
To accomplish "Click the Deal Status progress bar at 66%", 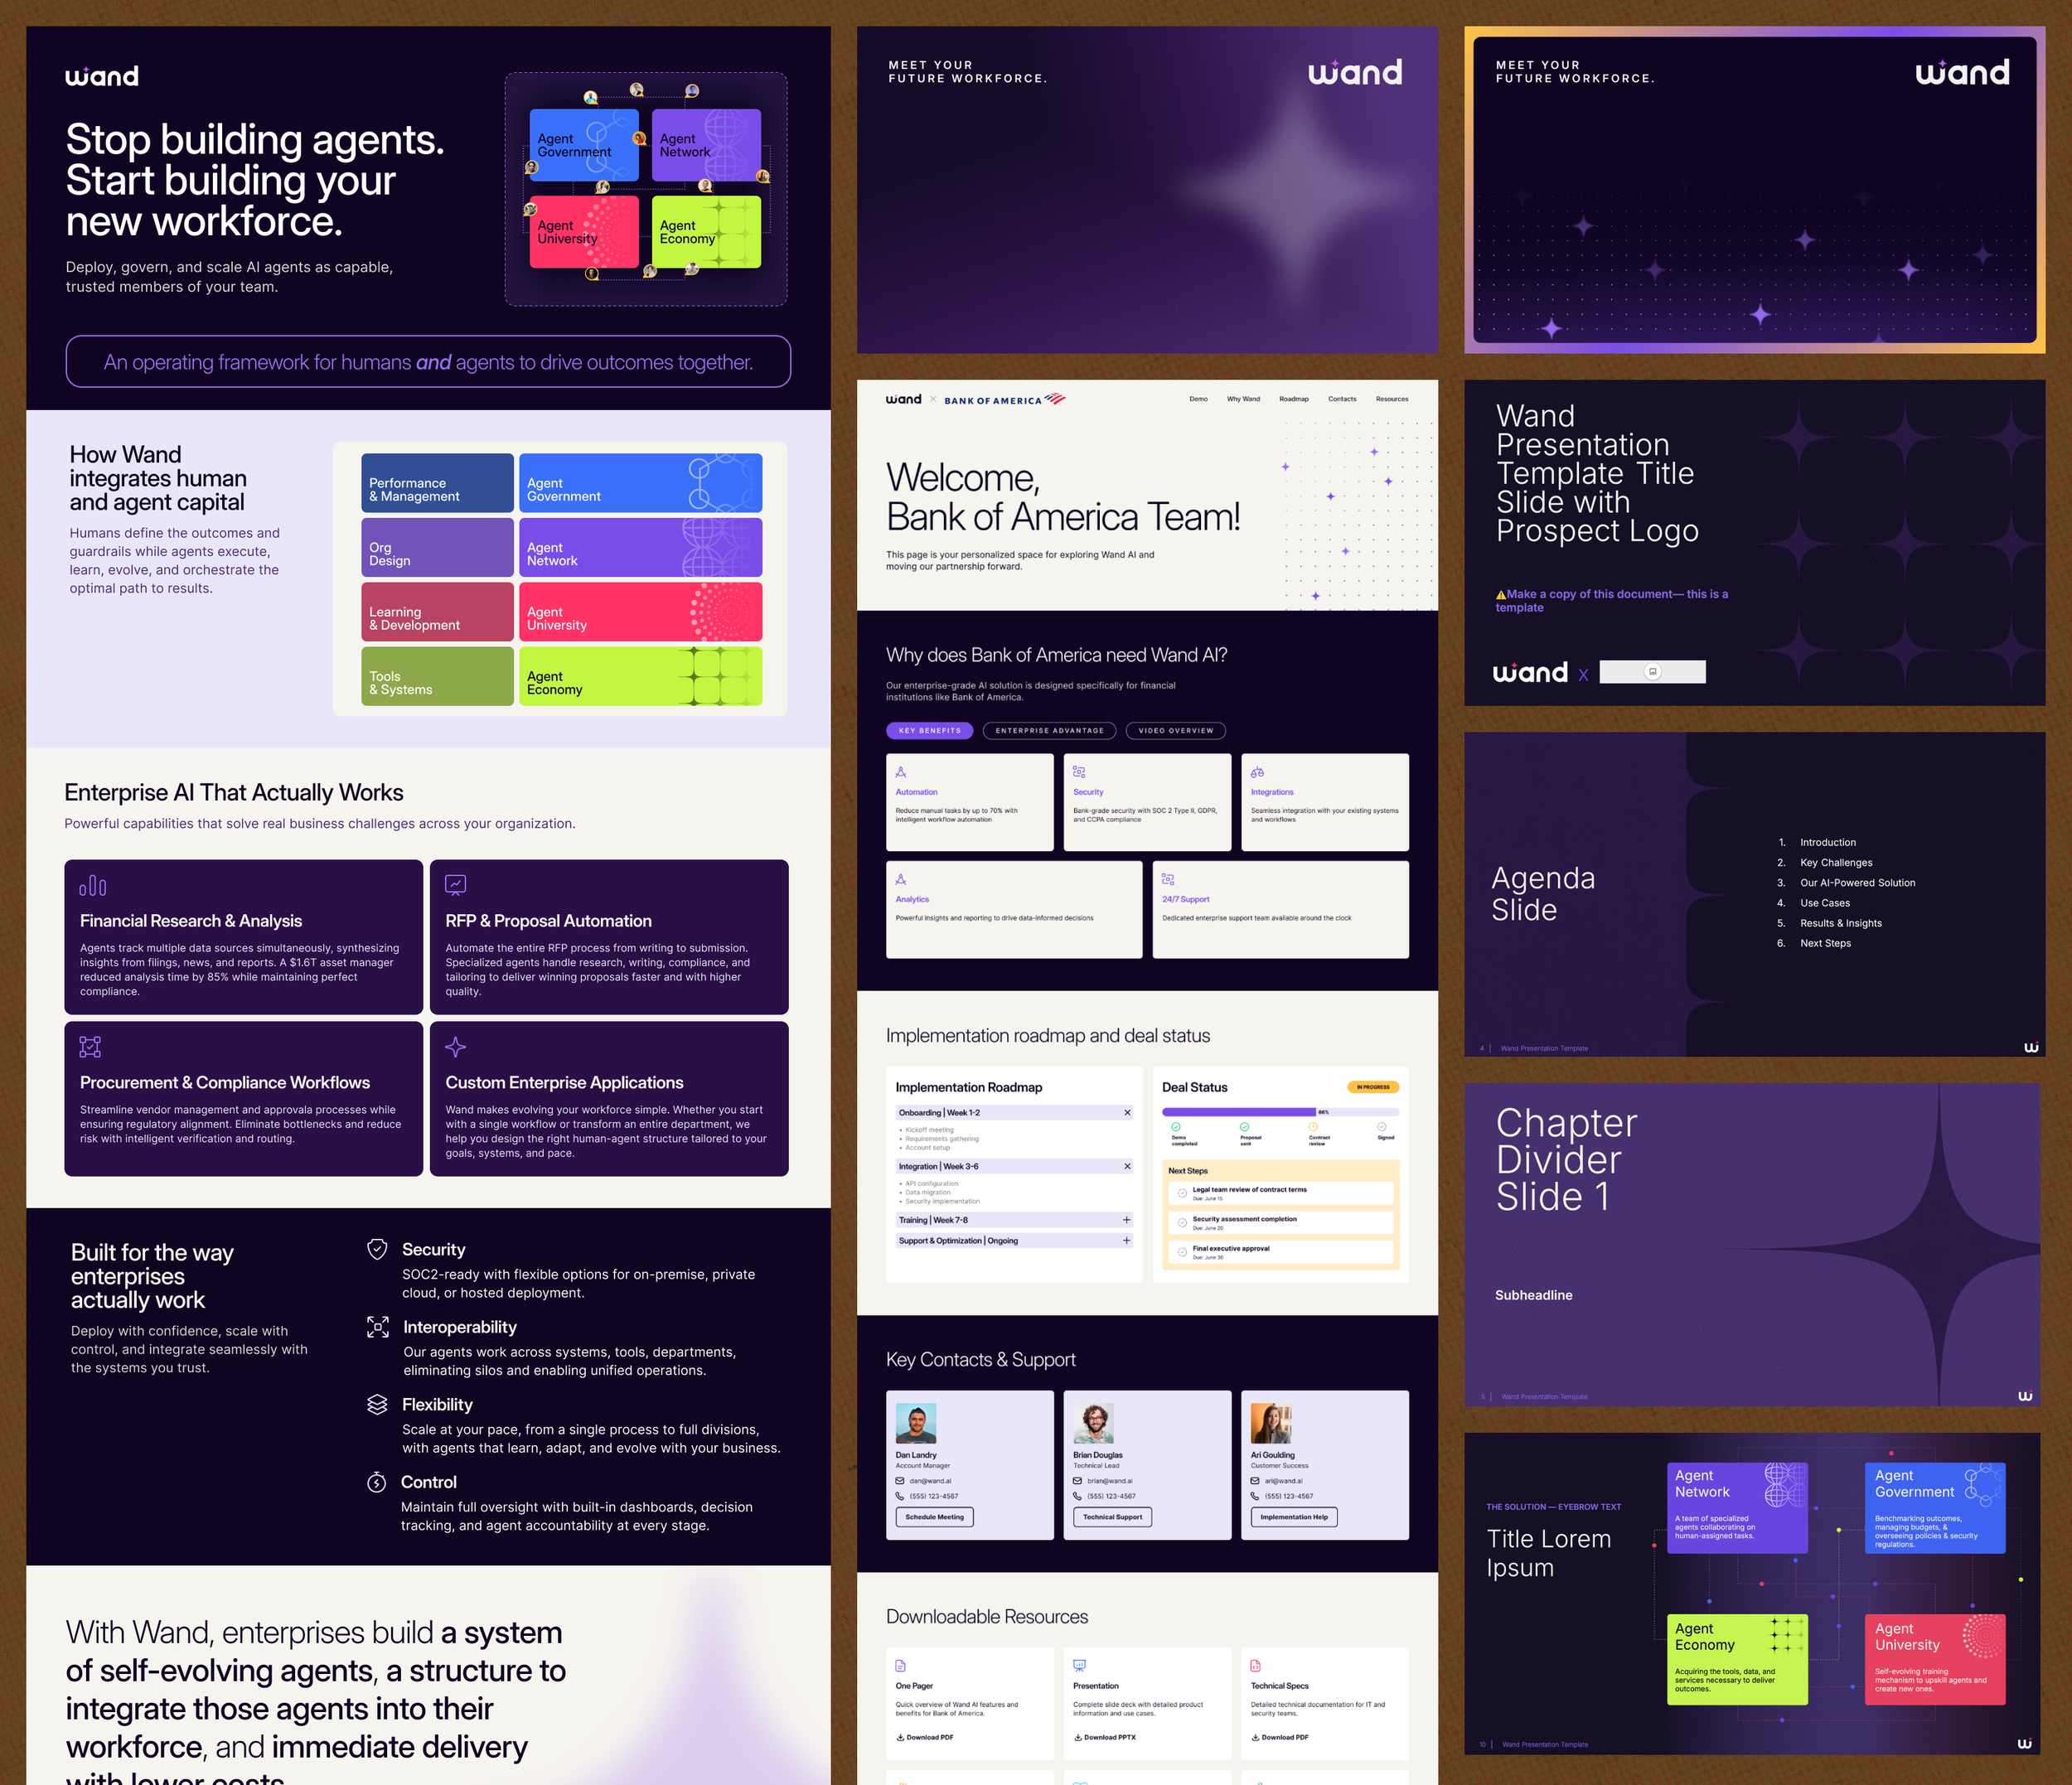I will click(1280, 1112).
